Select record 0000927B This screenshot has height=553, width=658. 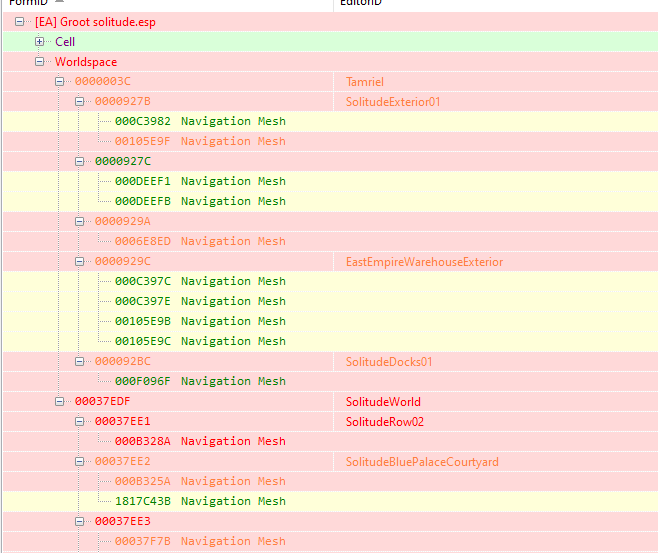(123, 102)
